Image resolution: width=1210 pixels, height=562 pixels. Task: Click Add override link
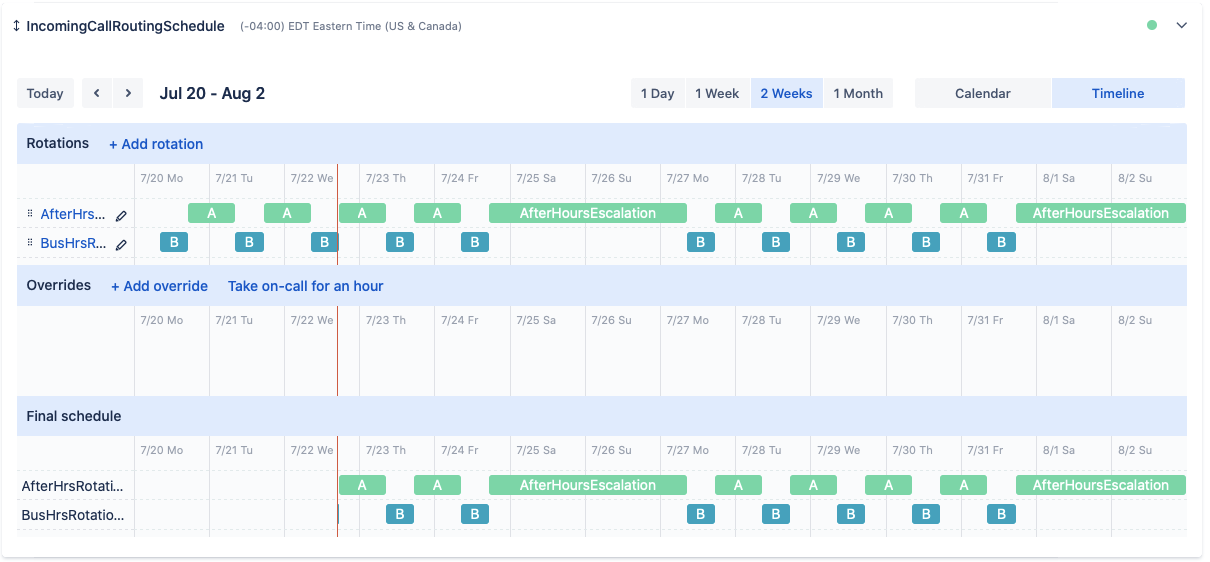(x=159, y=286)
